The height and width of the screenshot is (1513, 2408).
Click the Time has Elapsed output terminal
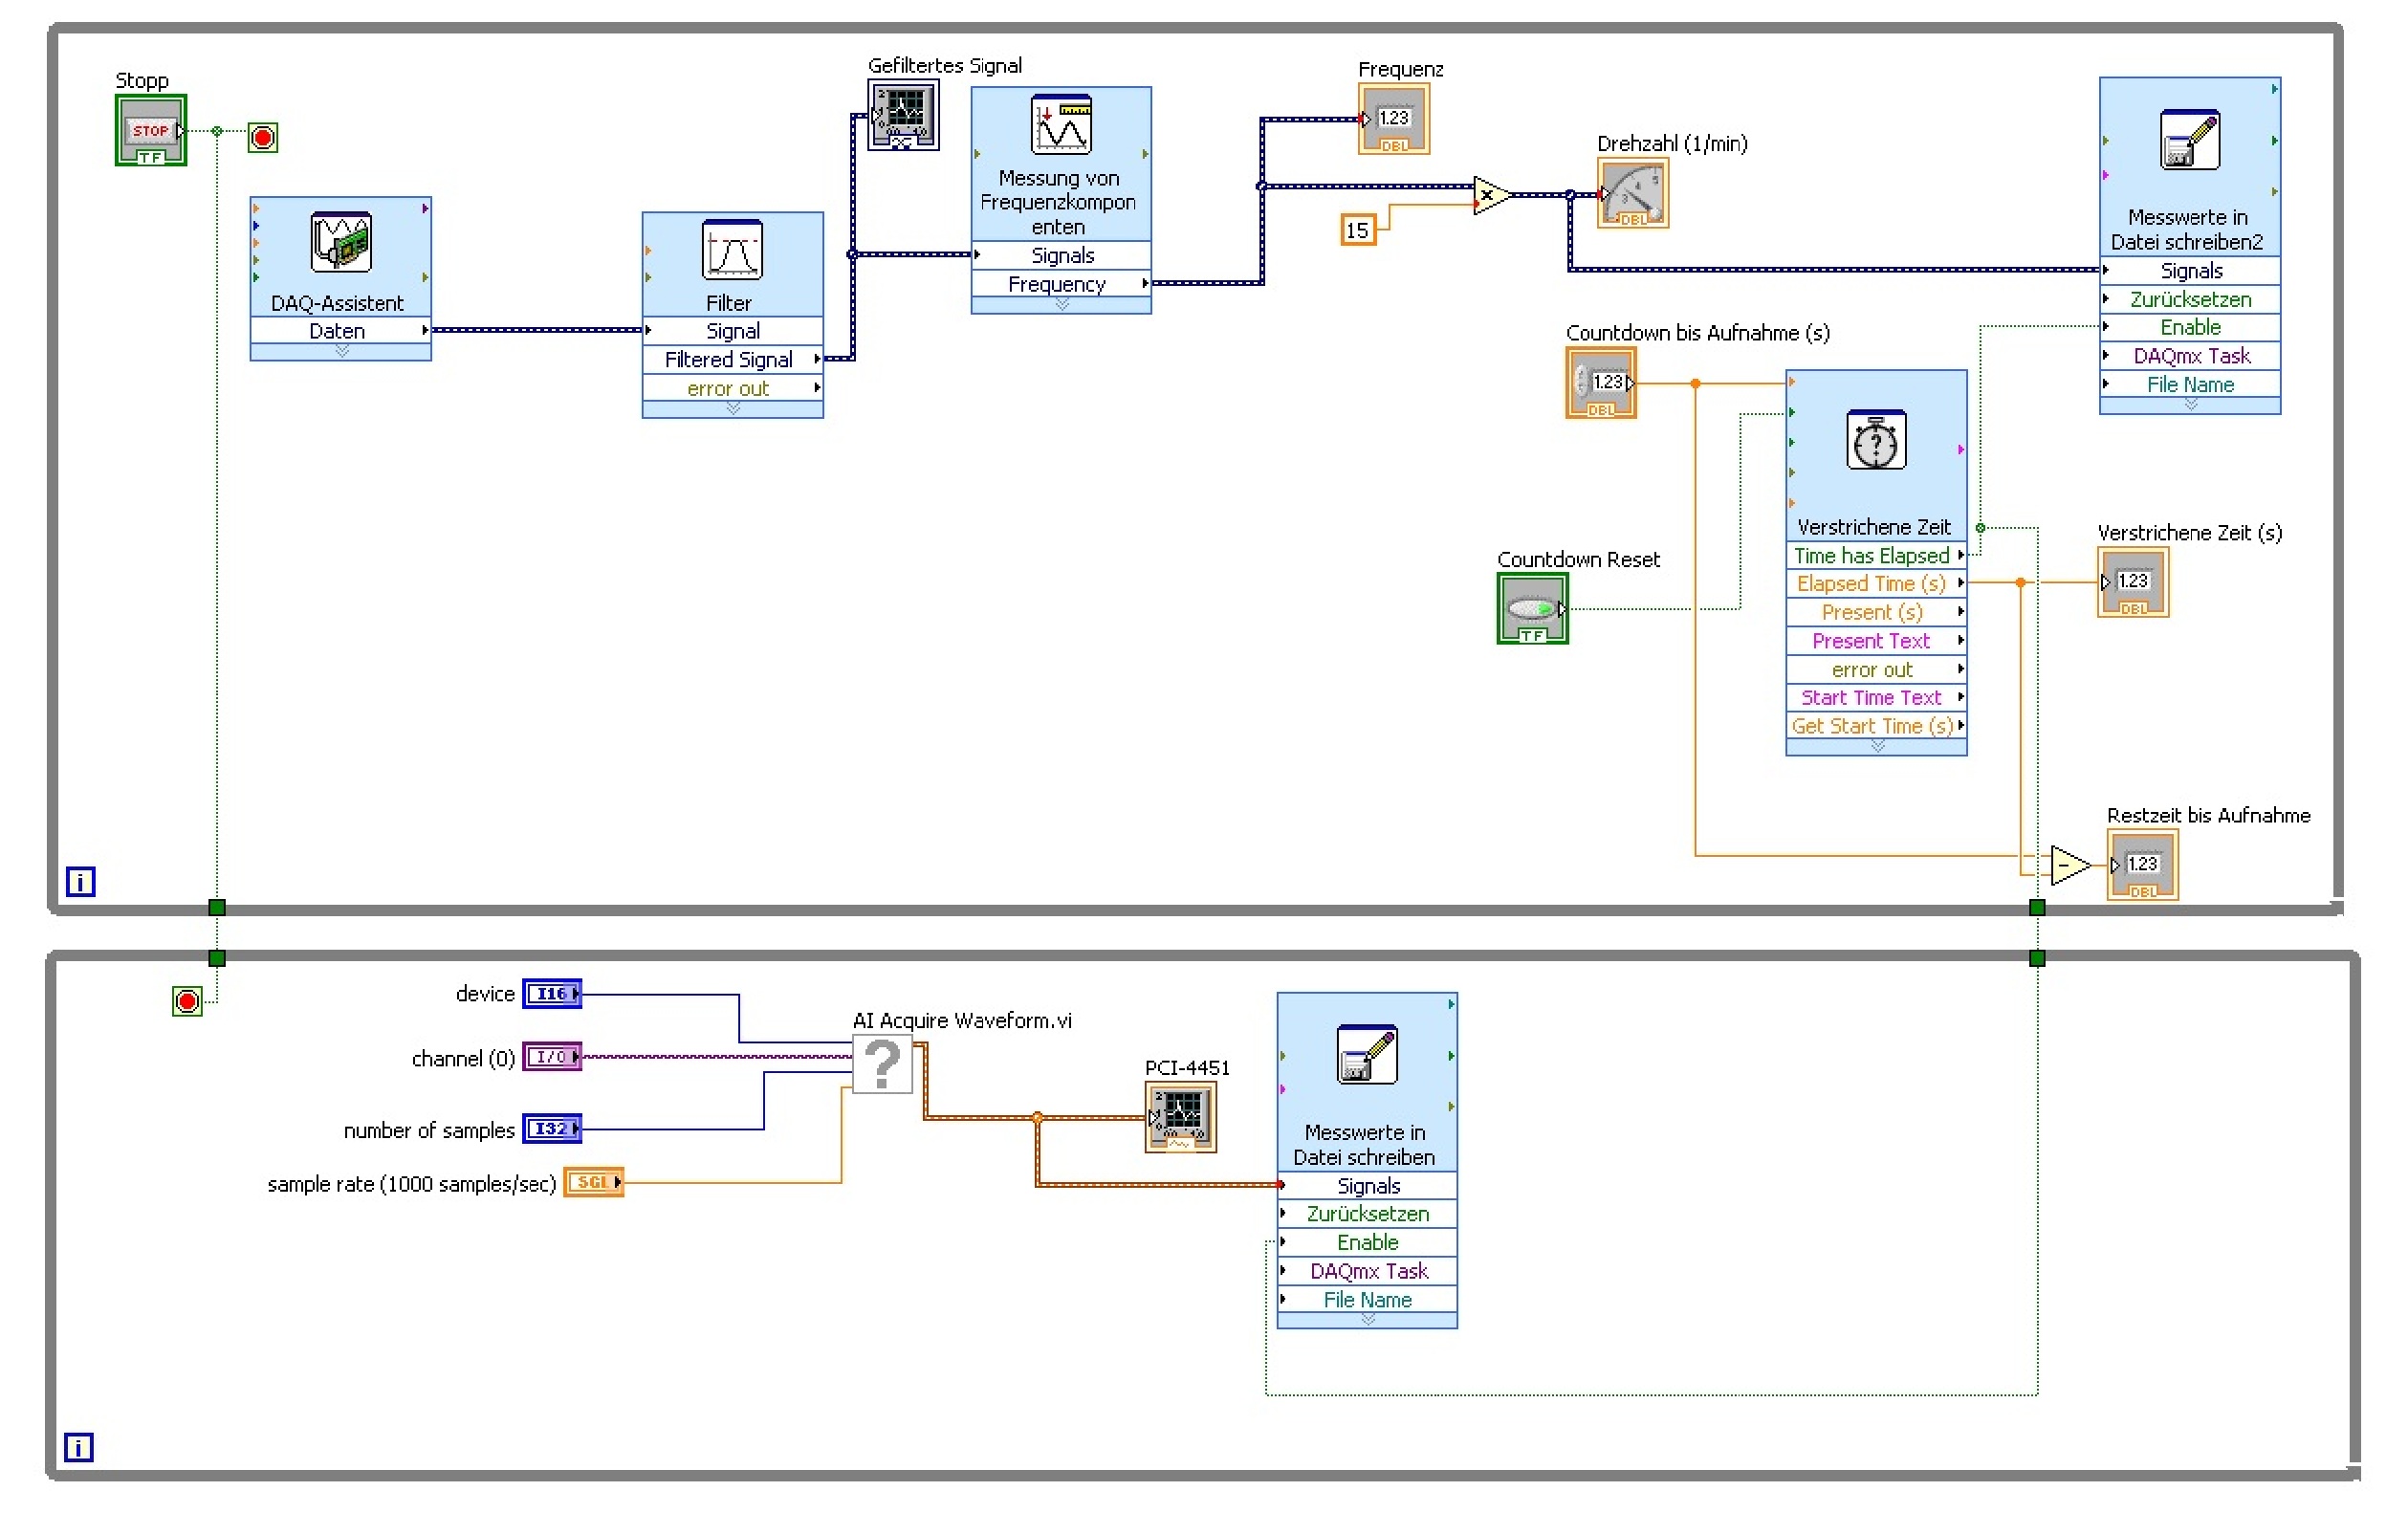1960,555
